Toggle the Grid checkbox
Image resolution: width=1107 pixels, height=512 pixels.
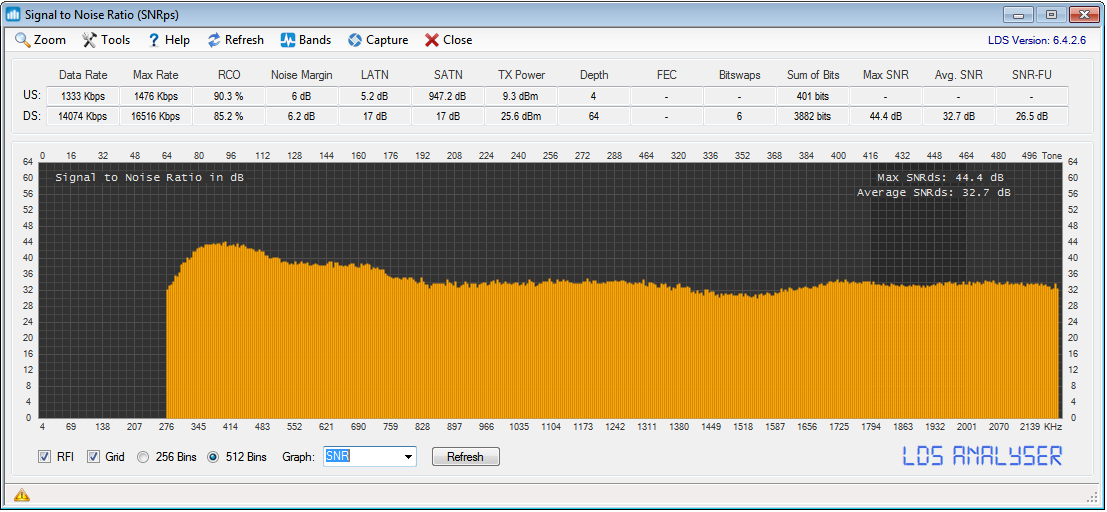point(94,457)
